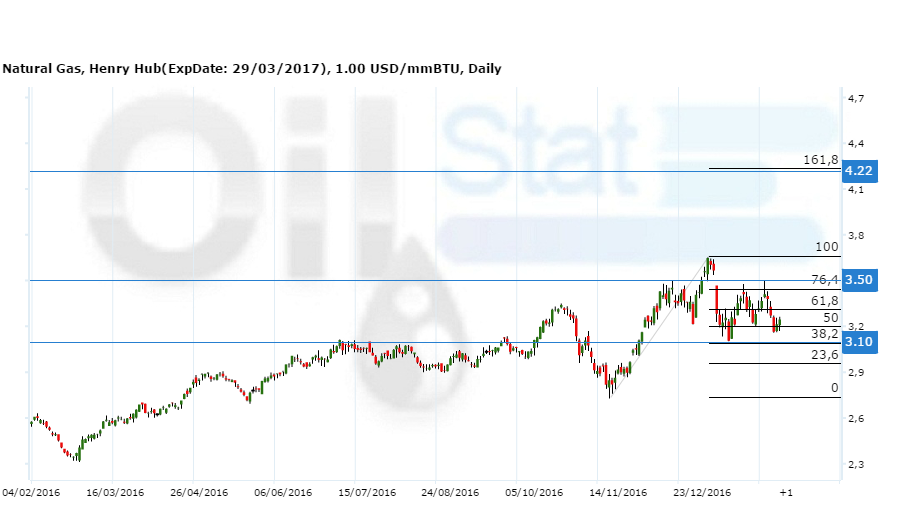909x509 pixels.
Task: Click the 4,7 value on the price axis
Action: pos(856,99)
